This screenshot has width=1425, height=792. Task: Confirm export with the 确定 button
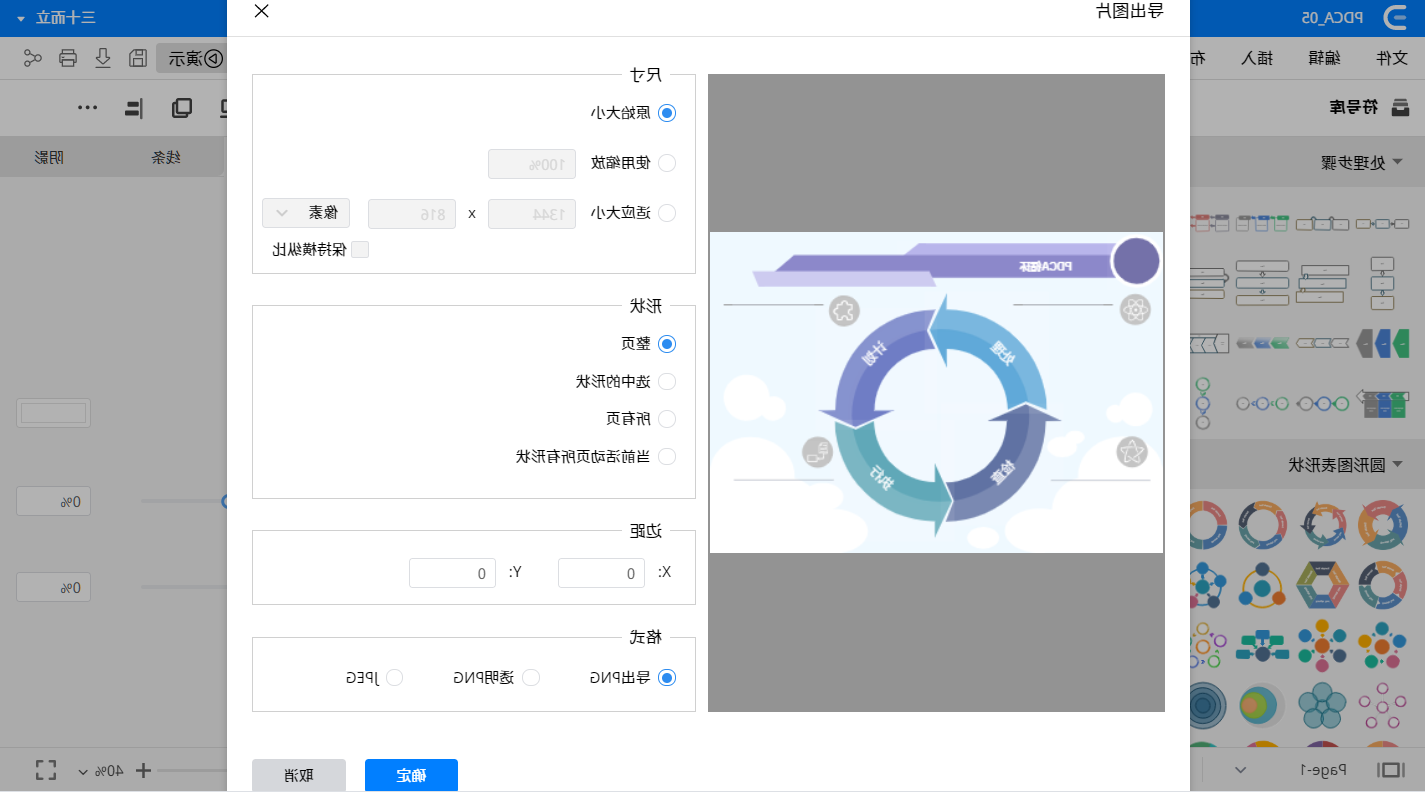point(411,775)
